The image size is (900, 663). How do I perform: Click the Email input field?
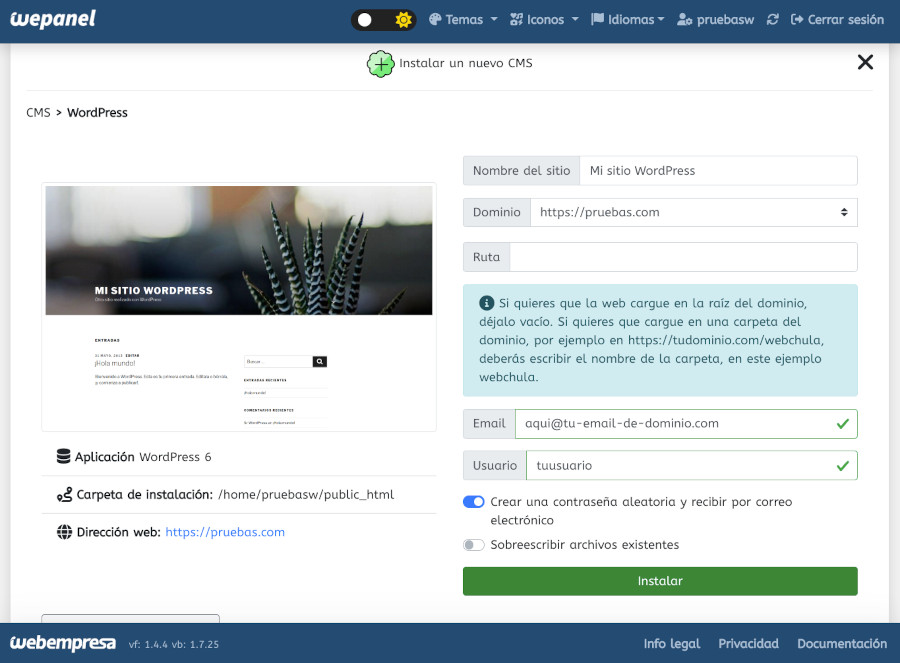pyautogui.click(x=686, y=424)
